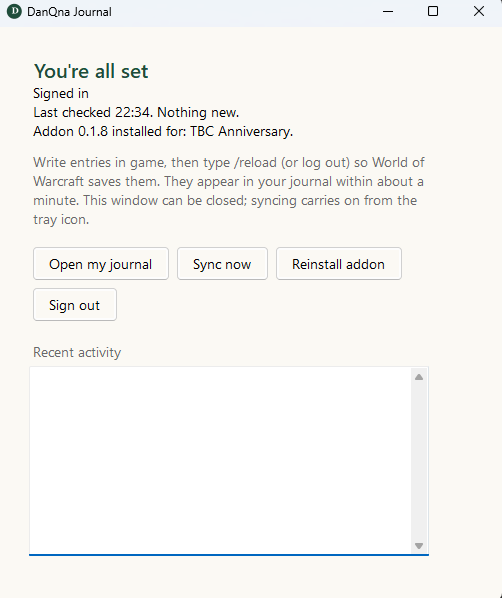Click the 'Write entries in game' instructions paragraph
The height and width of the screenshot is (598, 502).
pos(229,191)
